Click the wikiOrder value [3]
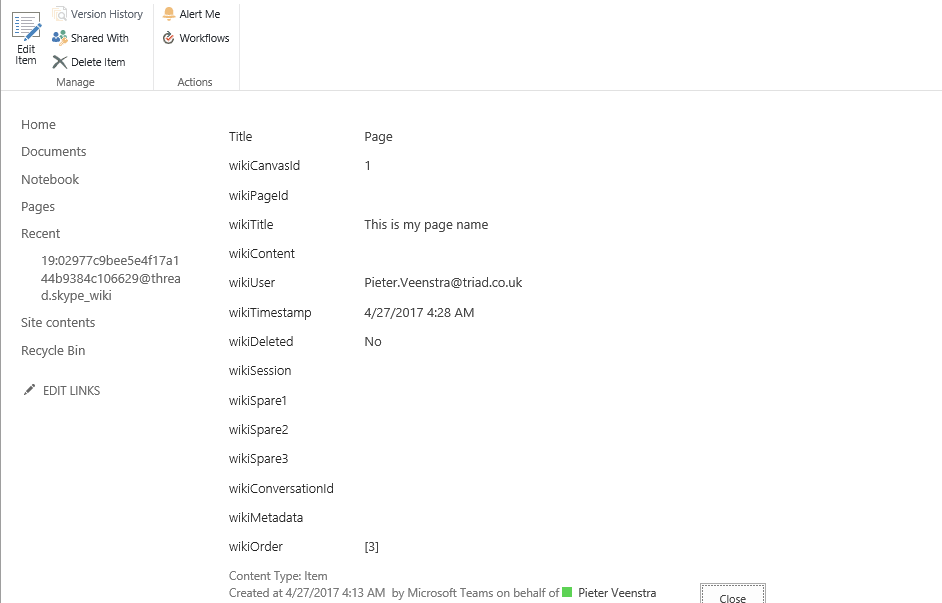Viewport: 942px width, 603px height. 371,547
